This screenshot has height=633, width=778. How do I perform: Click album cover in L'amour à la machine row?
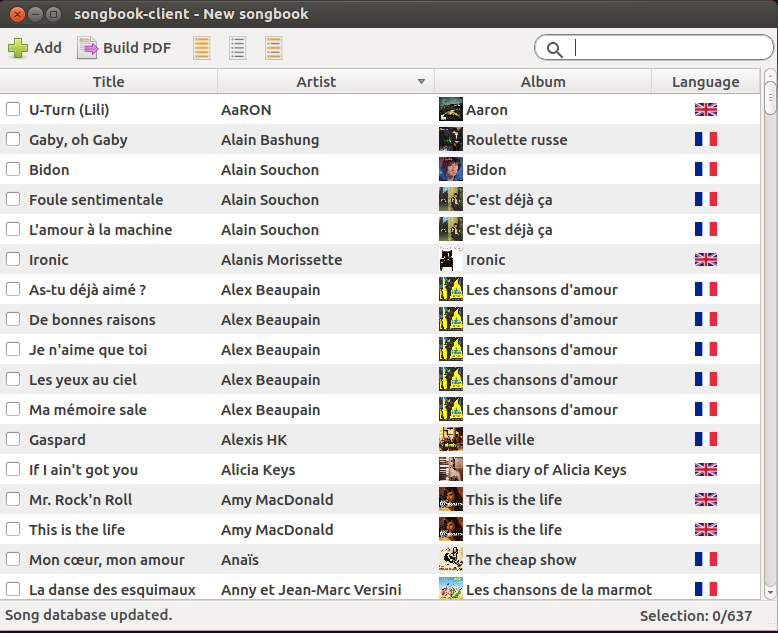tap(451, 230)
